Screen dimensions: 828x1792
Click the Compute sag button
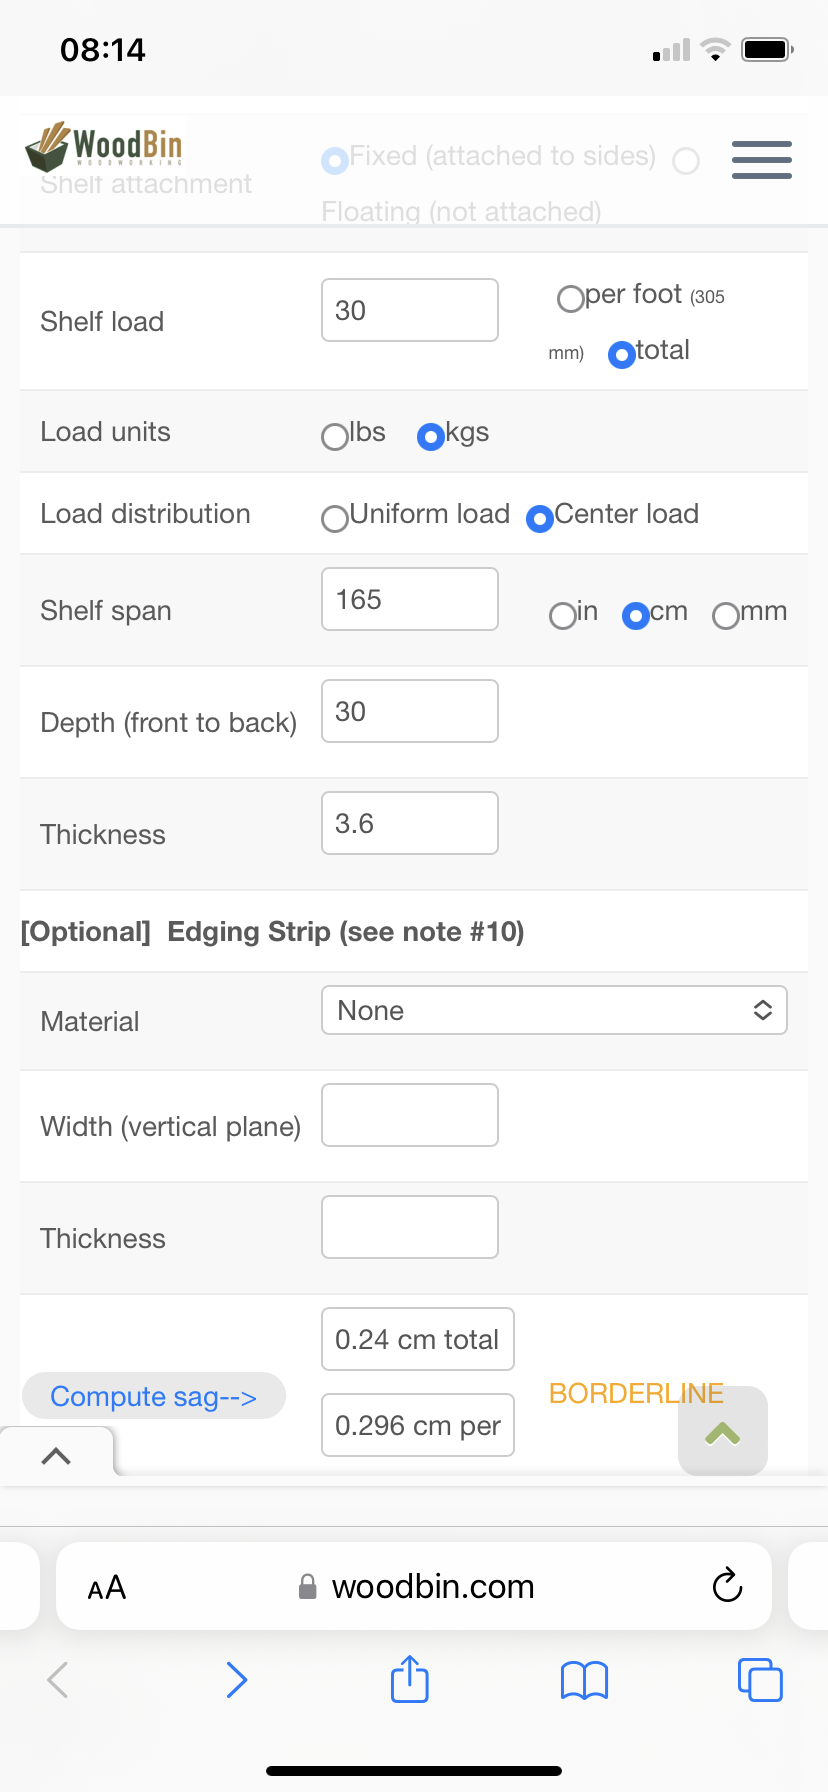(x=154, y=1396)
